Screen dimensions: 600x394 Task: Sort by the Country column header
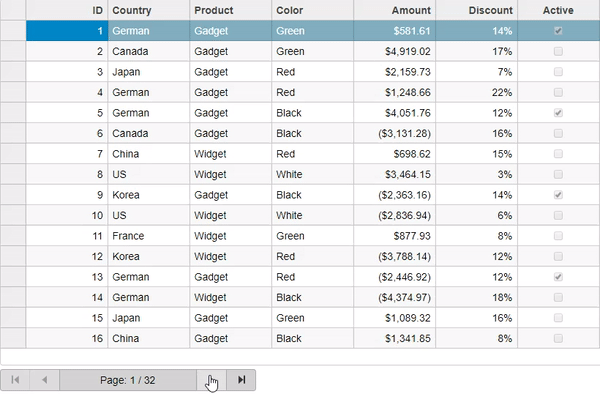coord(149,10)
